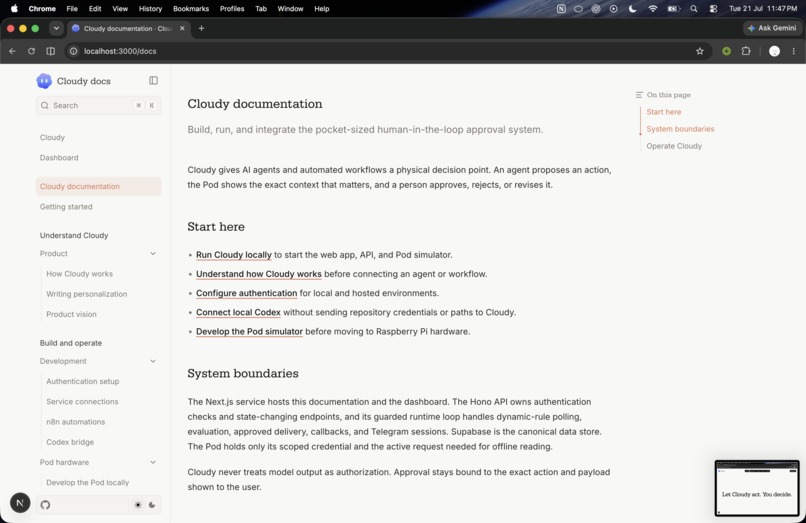Open Writing personalization page
This screenshot has height=523, width=806.
tap(86, 294)
